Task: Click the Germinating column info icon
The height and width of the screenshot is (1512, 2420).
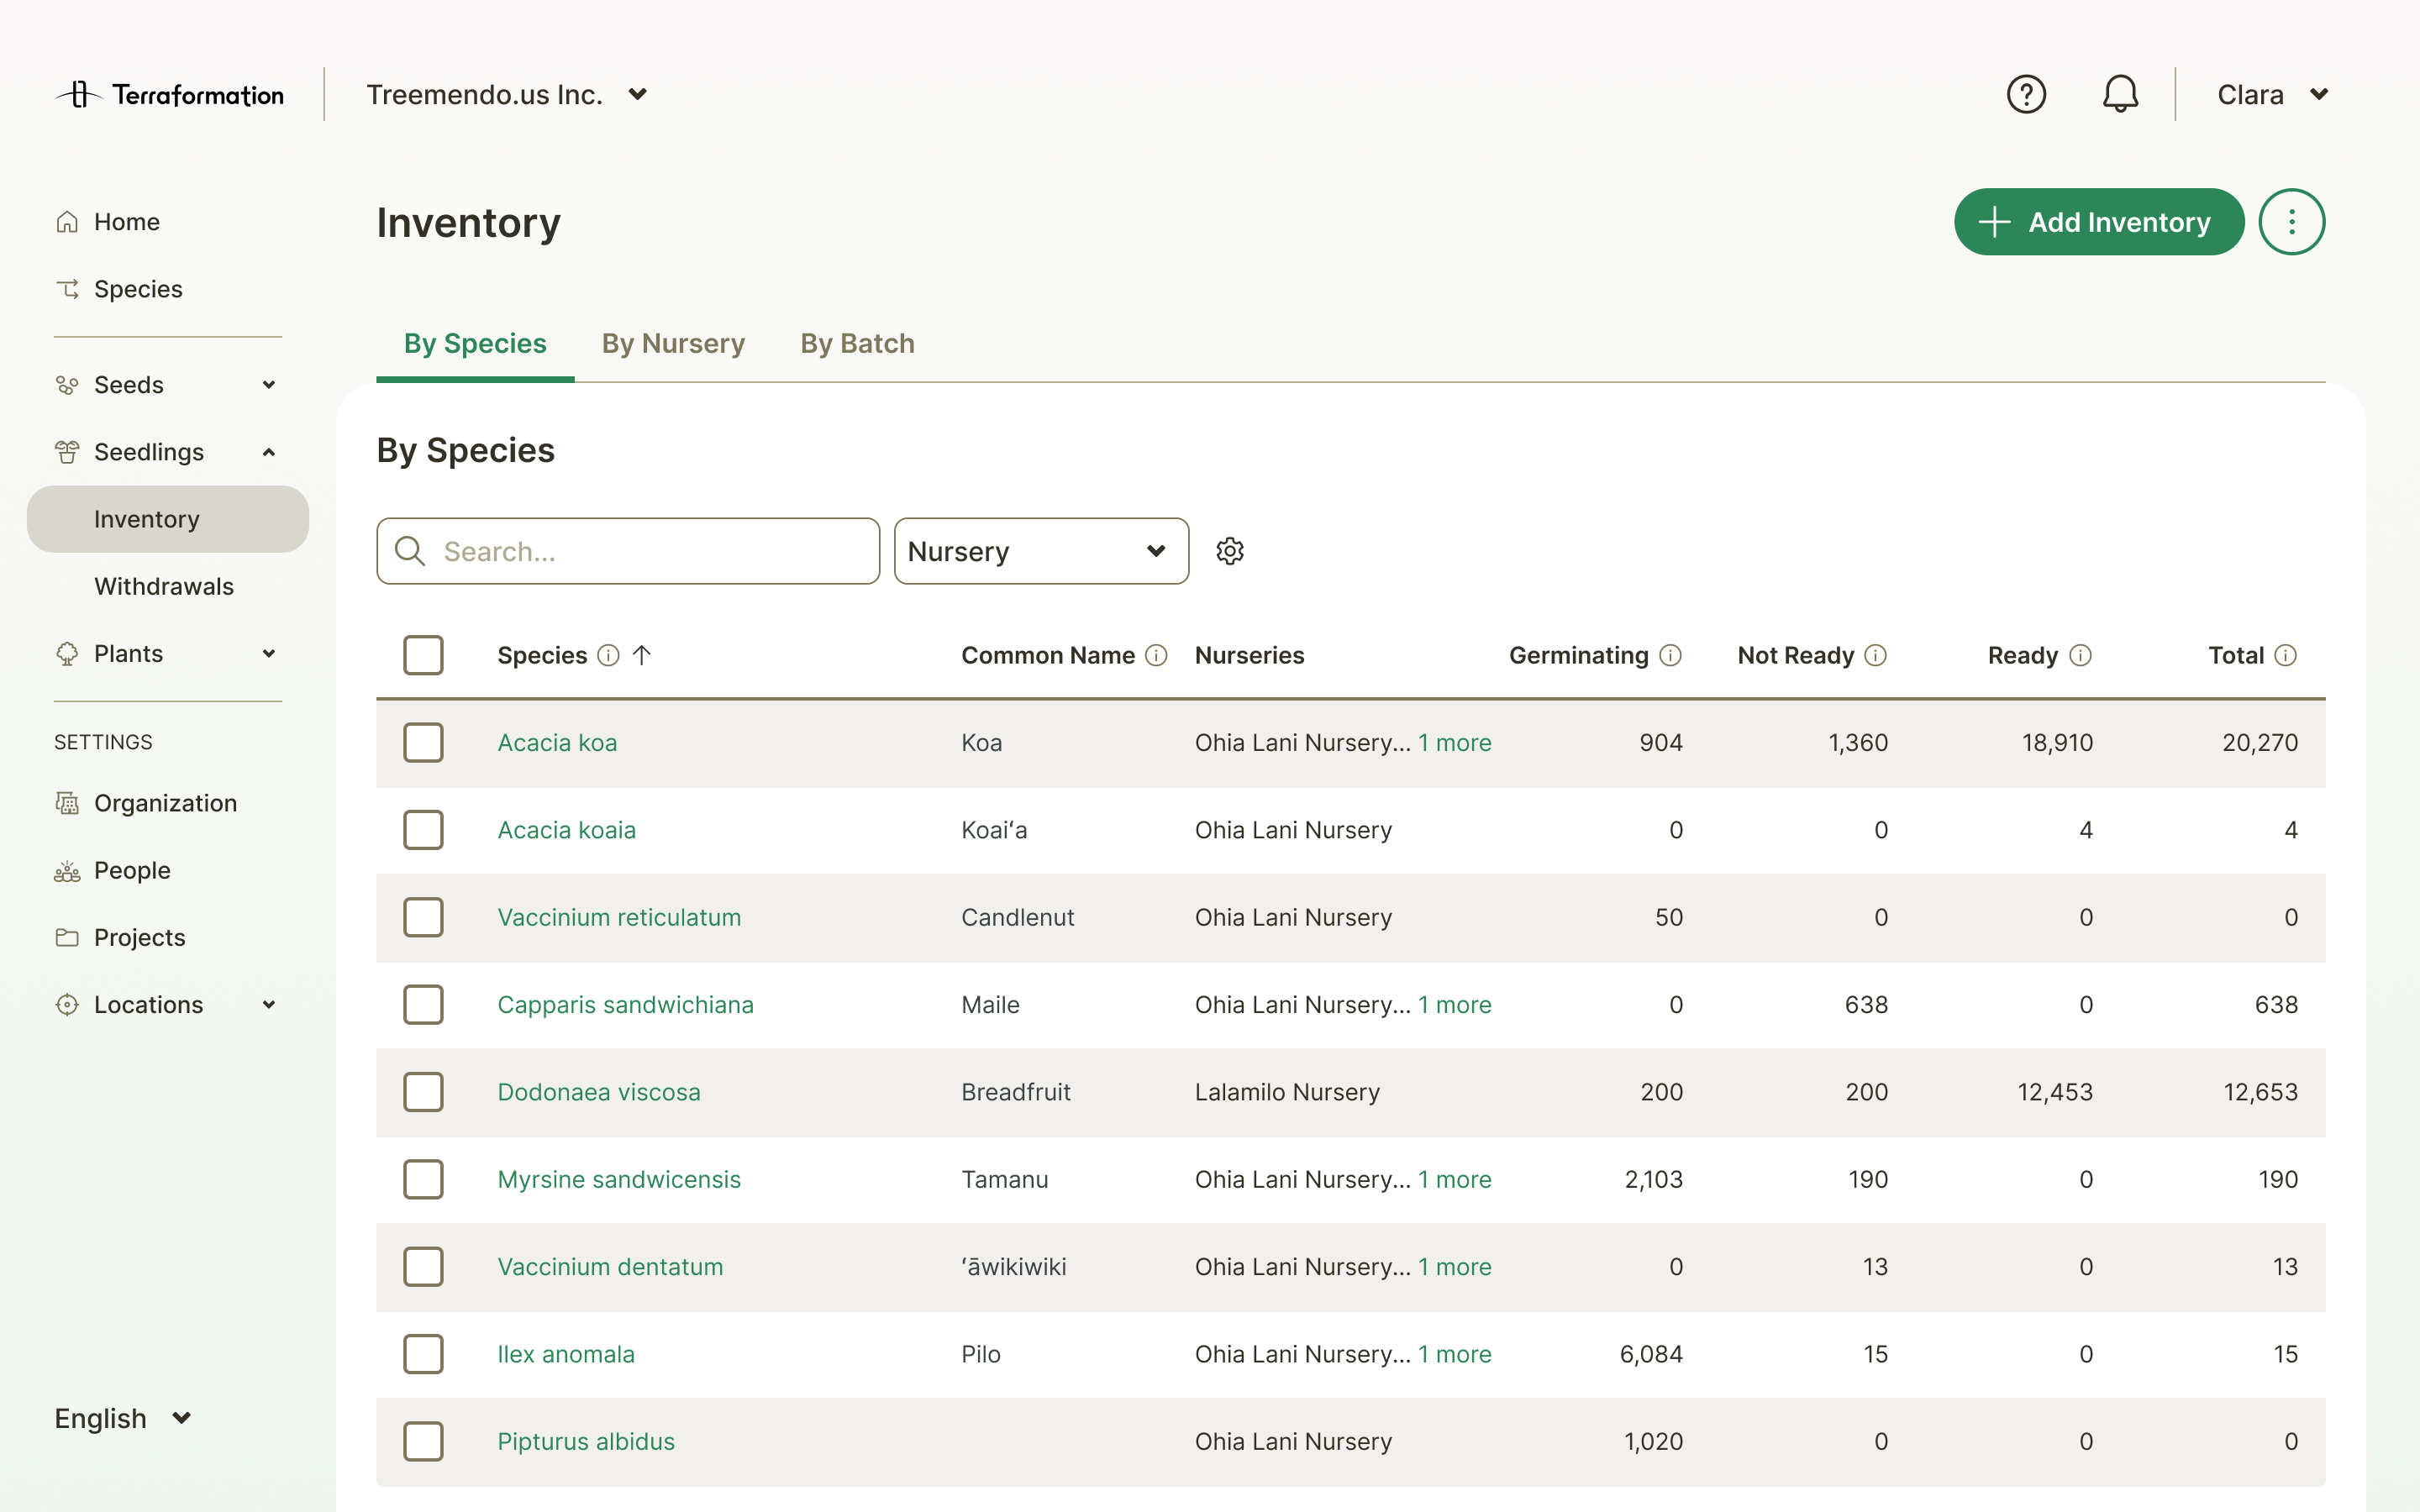Action: click(x=1671, y=655)
